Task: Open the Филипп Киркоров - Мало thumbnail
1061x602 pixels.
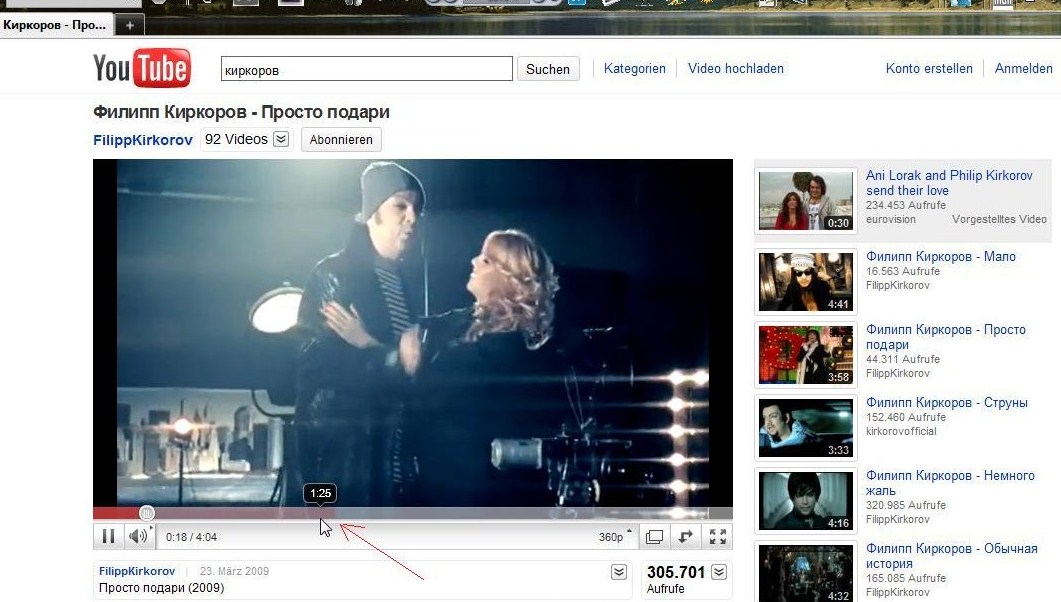Action: [x=806, y=282]
